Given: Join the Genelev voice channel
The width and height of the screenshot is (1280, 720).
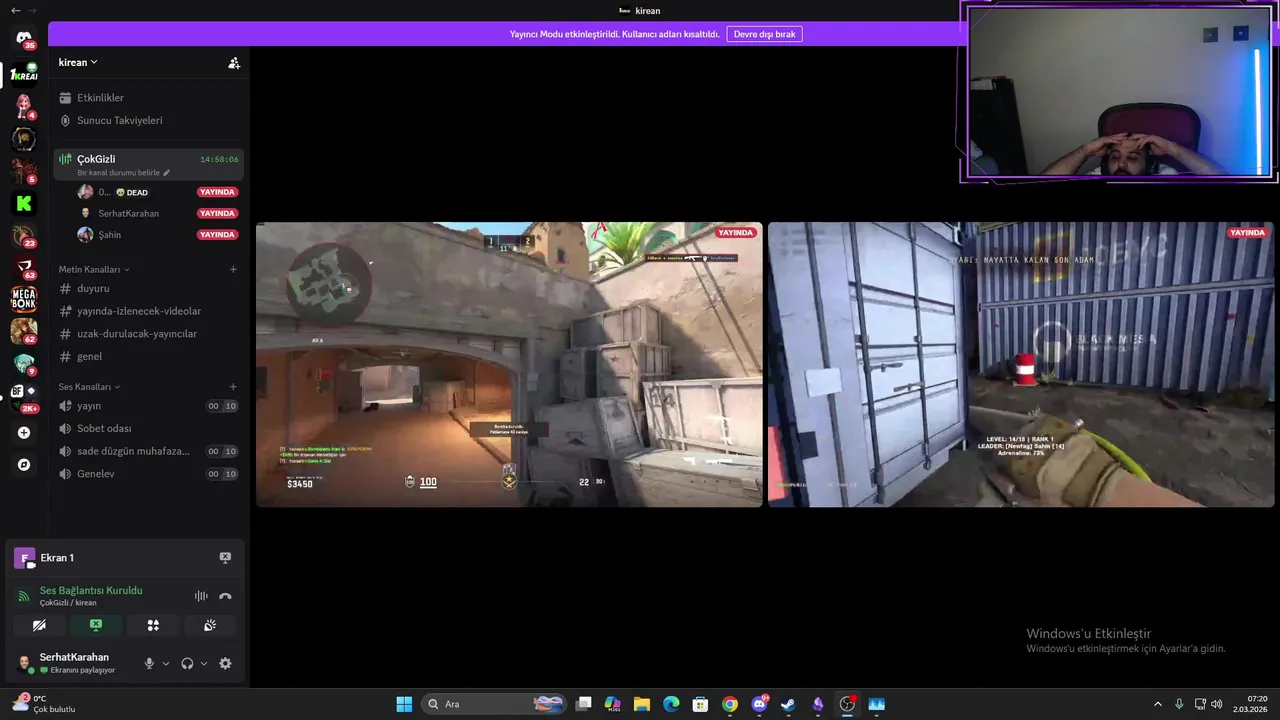Looking at the screenshot, I should click(148, 473).
